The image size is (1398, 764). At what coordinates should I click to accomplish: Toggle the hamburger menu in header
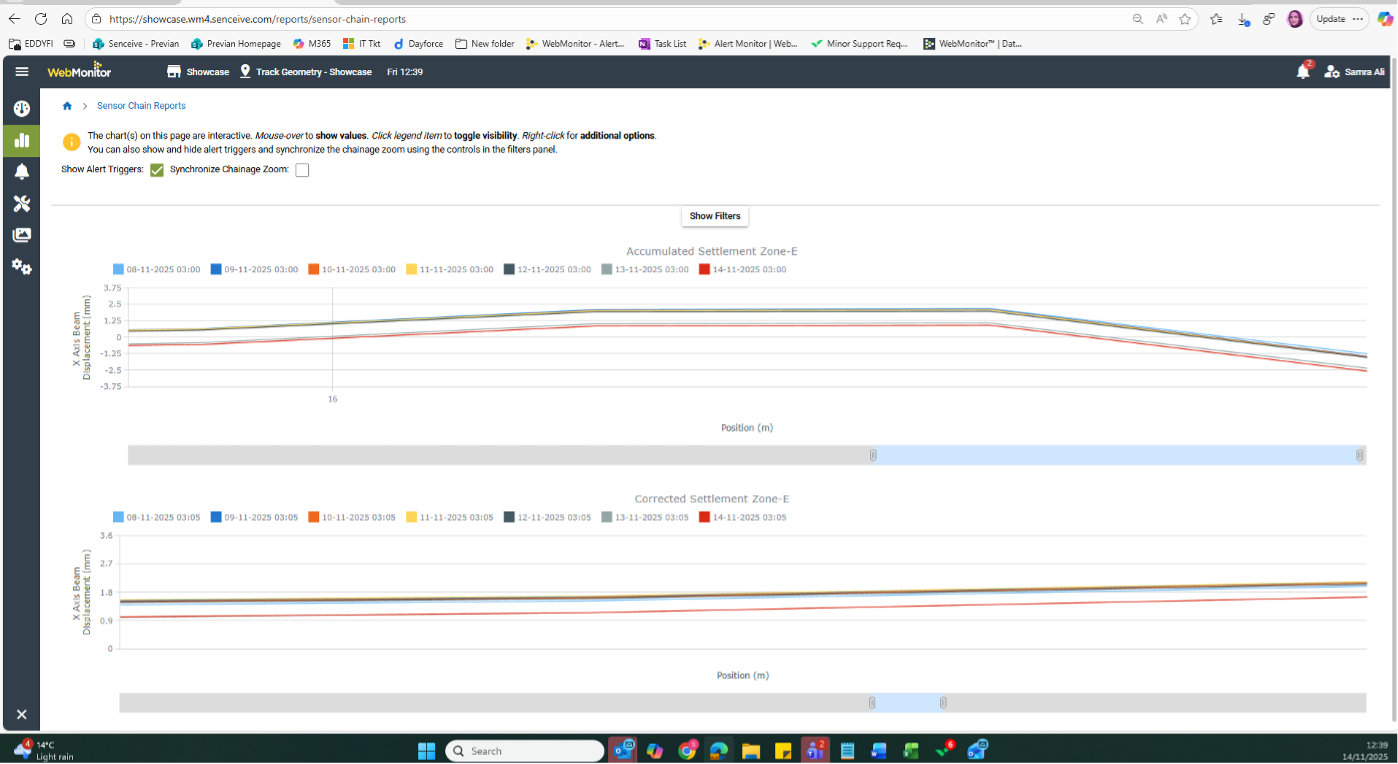click(x=22, y=72)
